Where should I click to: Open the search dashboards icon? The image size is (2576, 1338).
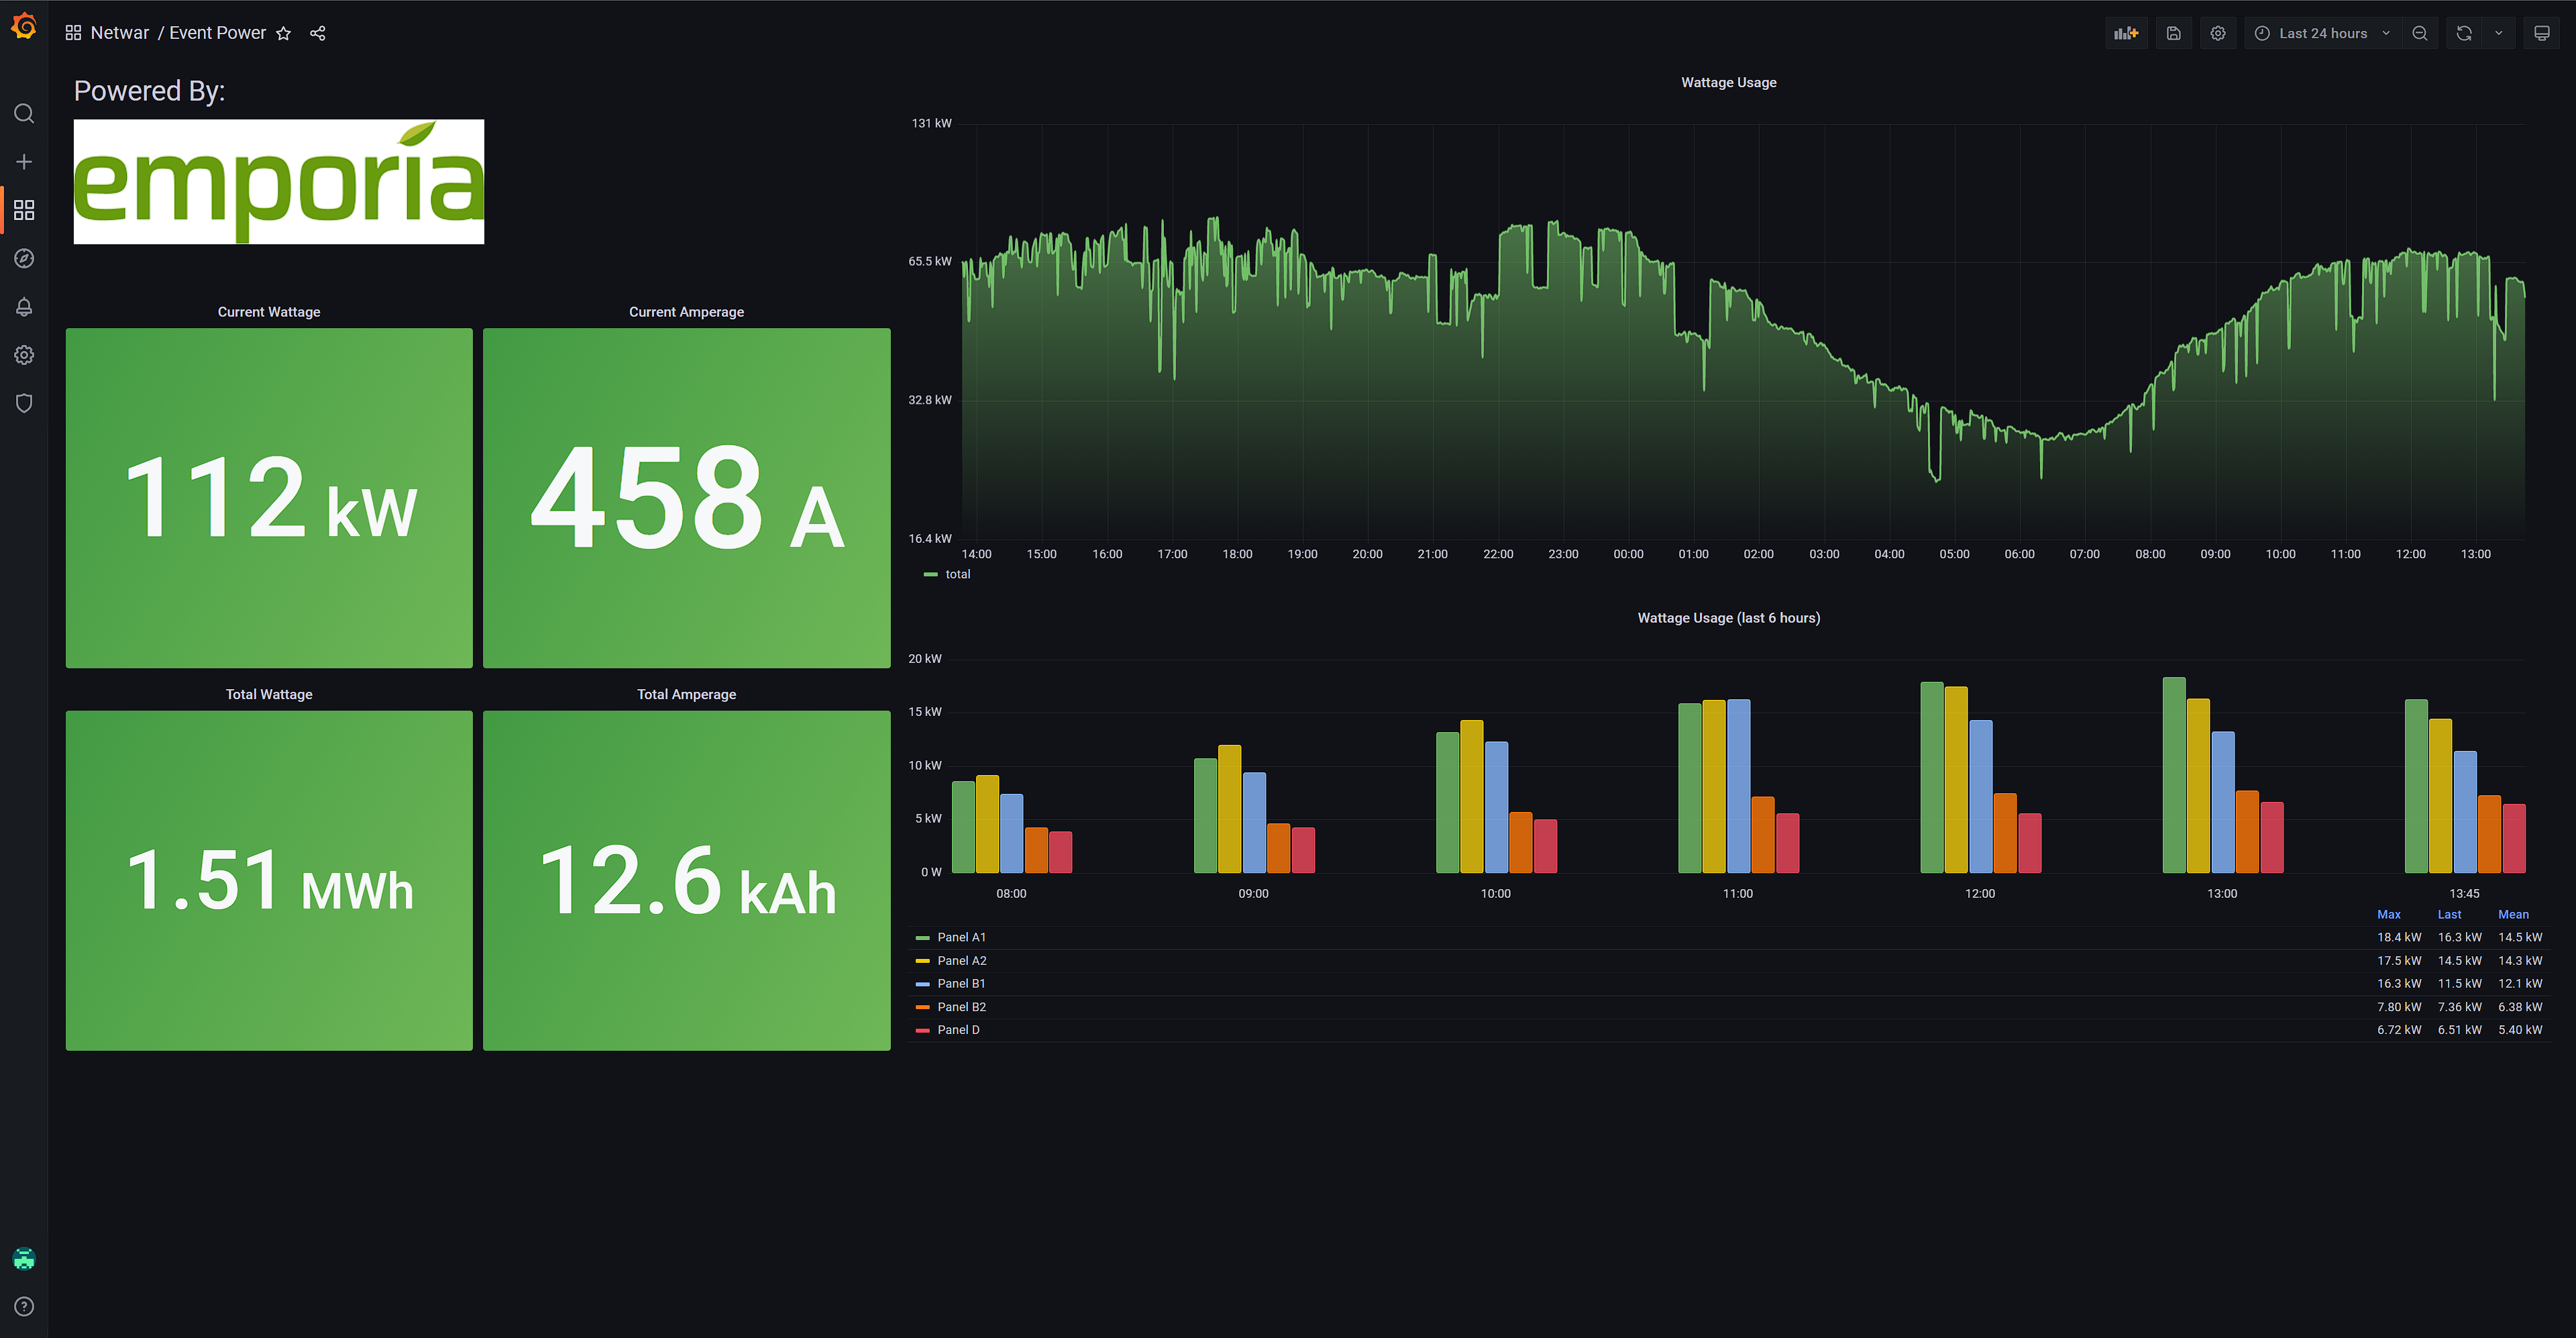point(24,113)
